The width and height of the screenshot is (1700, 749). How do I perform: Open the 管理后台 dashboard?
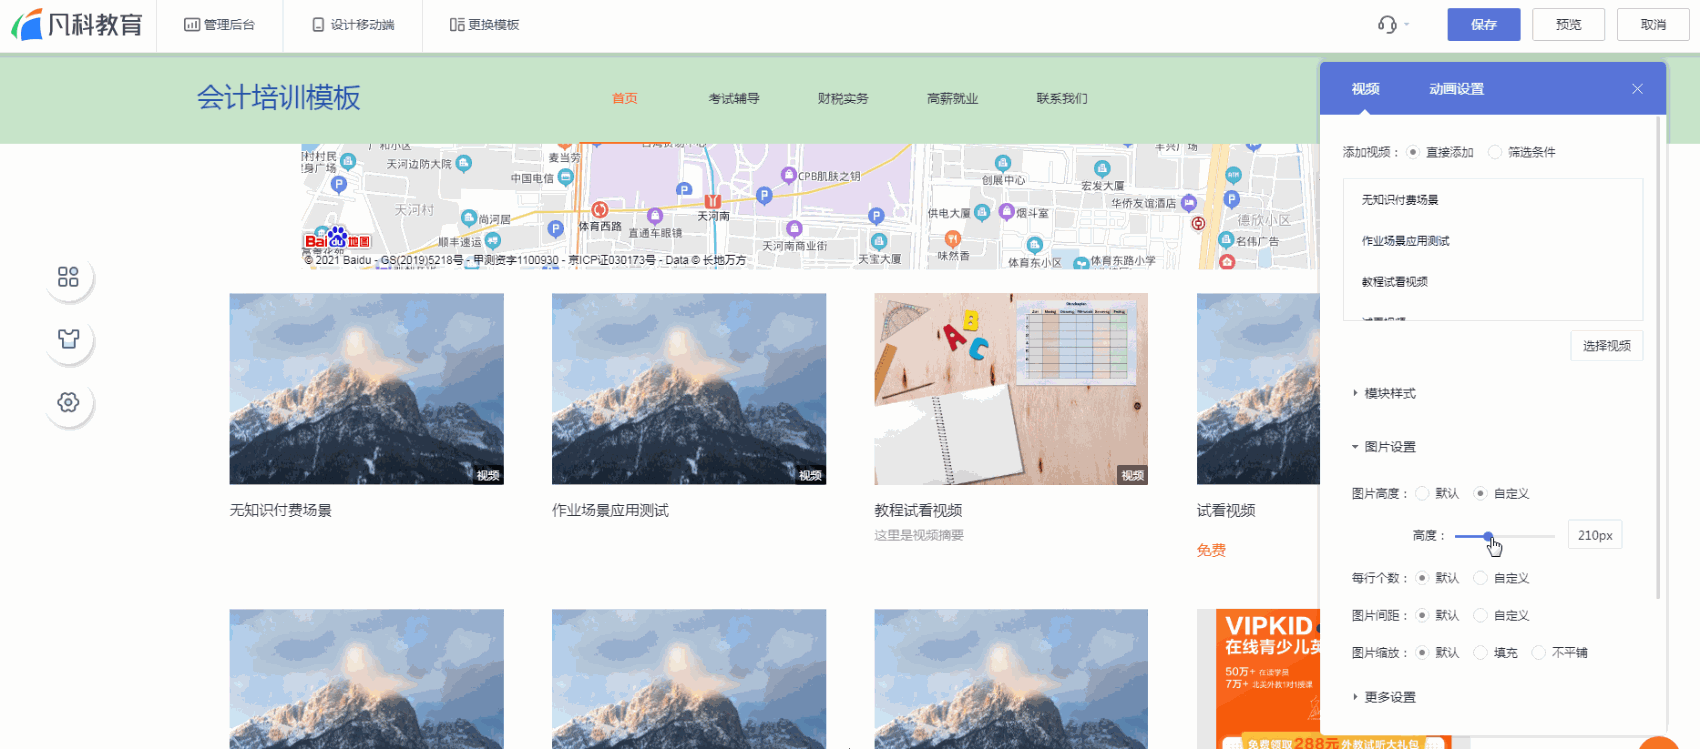tap(219, 25)
